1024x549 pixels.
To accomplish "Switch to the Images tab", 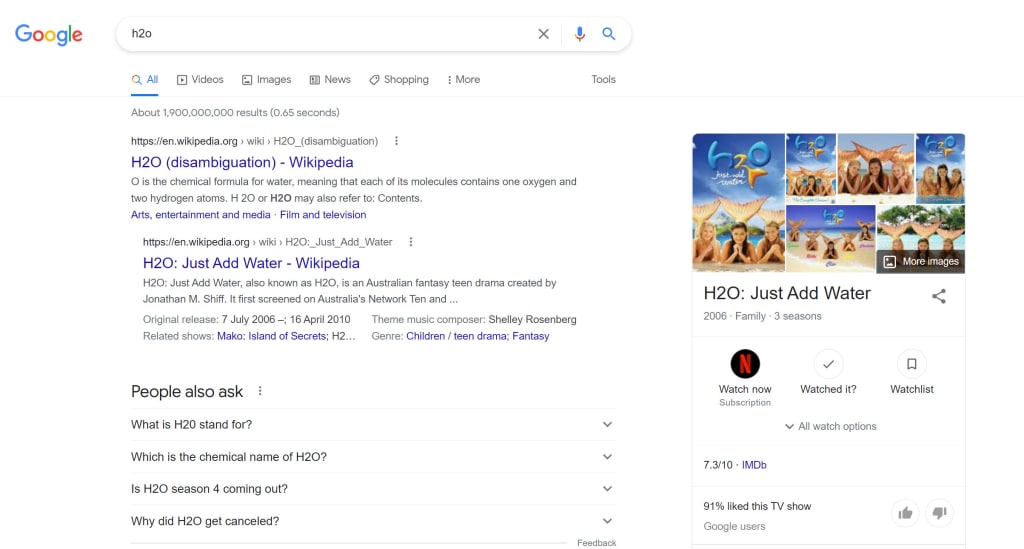I will pyautogui.click(x=266, y=80).
